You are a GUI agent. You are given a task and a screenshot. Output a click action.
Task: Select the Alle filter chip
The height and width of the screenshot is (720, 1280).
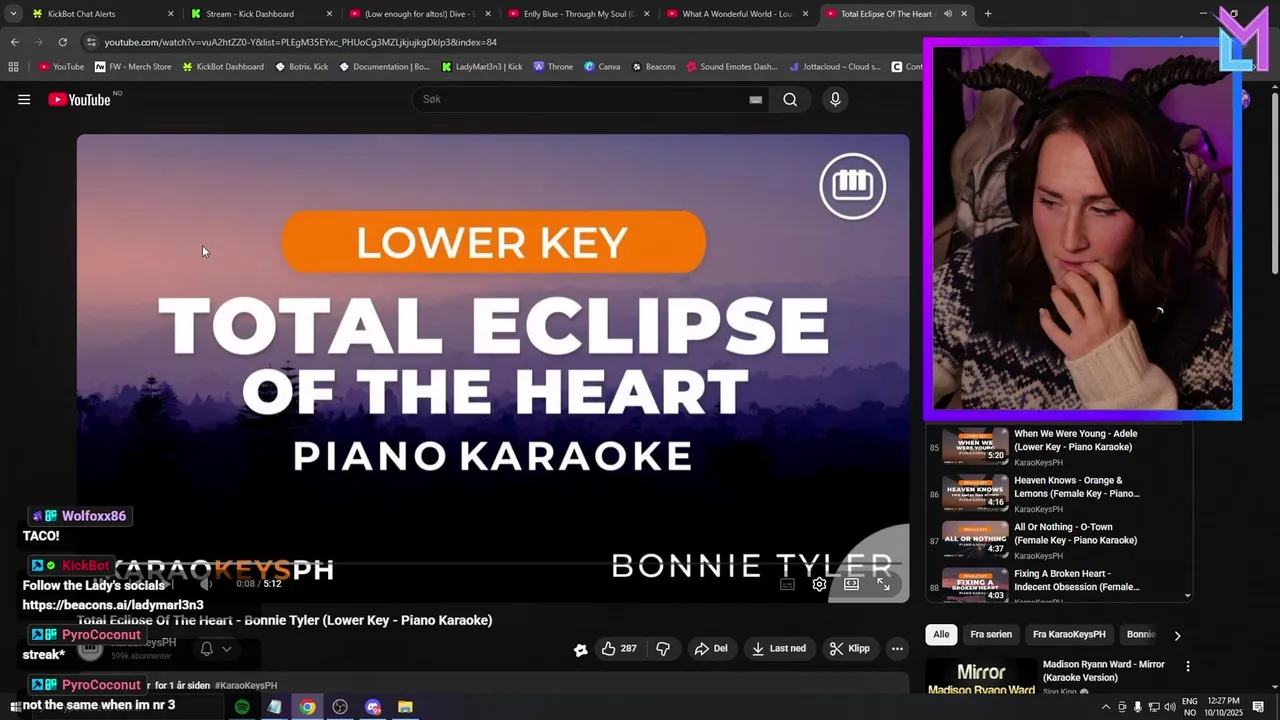click(x=941, y=634)
